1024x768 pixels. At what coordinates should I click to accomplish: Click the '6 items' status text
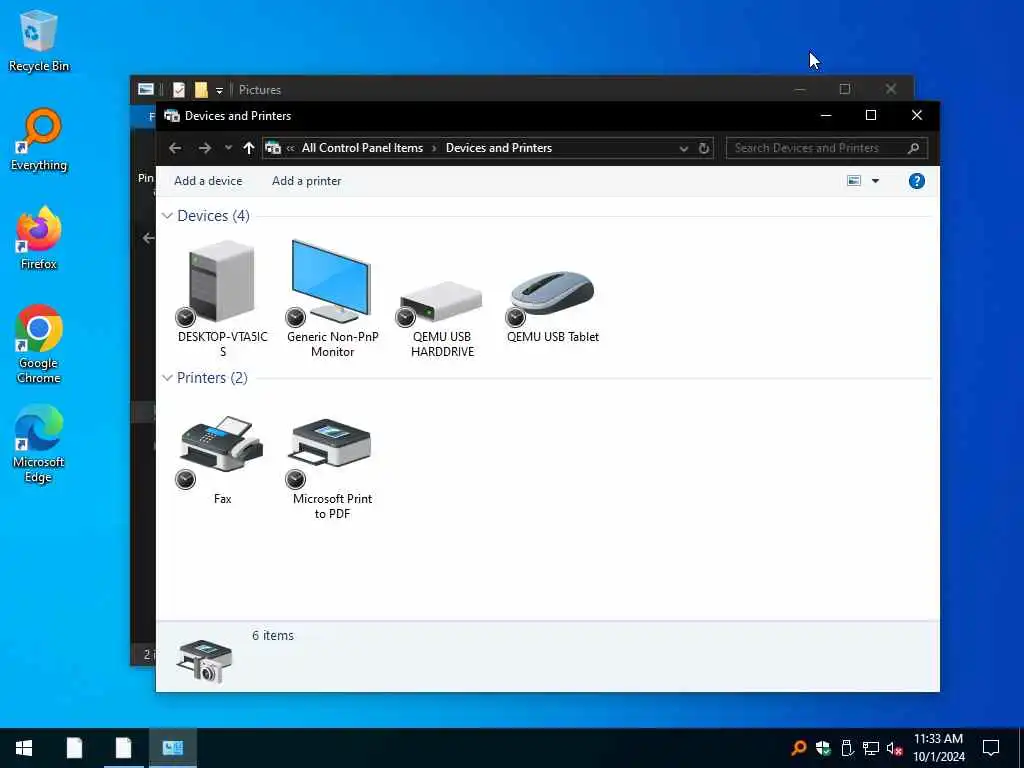tap(273, 635)
